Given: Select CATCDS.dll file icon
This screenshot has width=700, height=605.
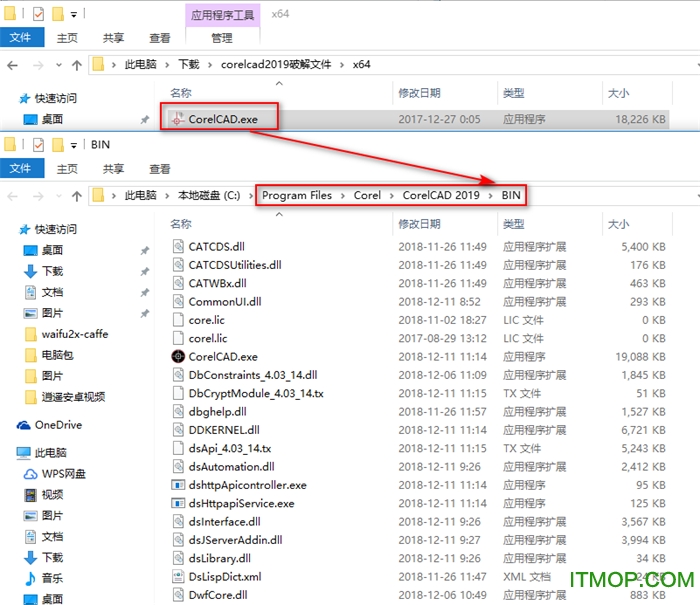Looking at the screenshot, I should 178,246.
